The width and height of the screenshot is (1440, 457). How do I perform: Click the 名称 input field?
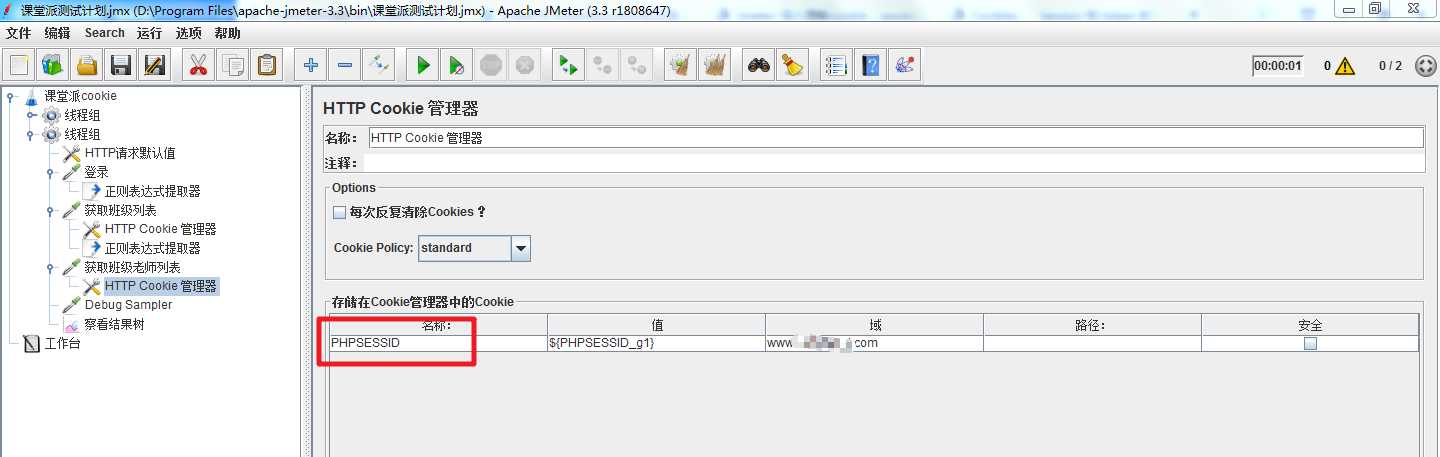(x=895, y=138)
